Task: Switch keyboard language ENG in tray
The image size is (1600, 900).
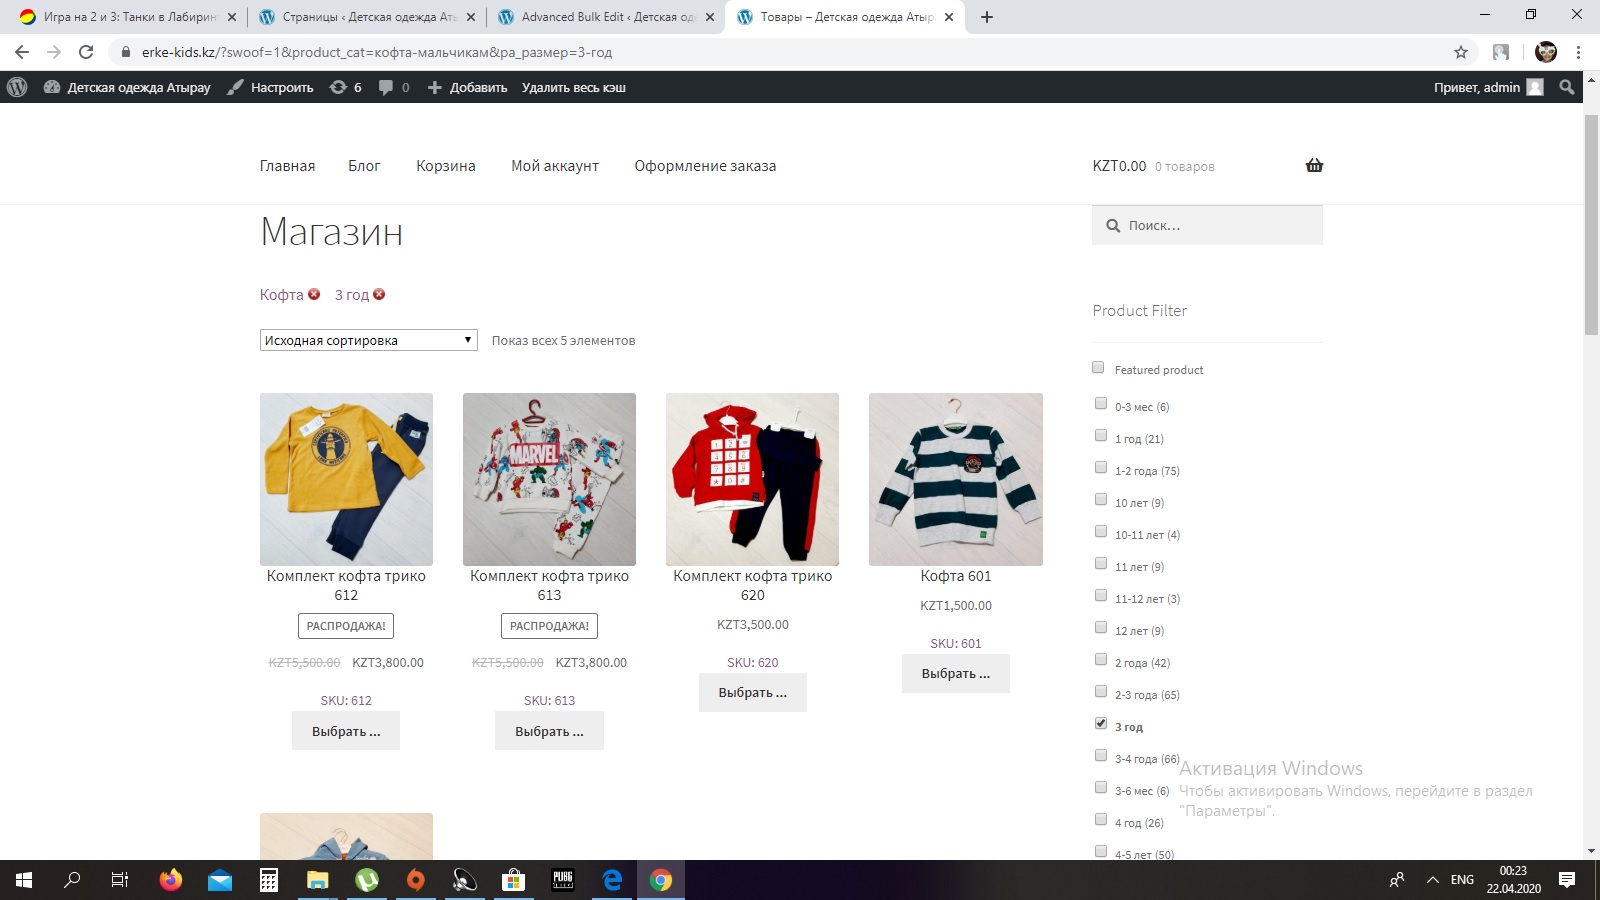Action: pos(1462,880)
